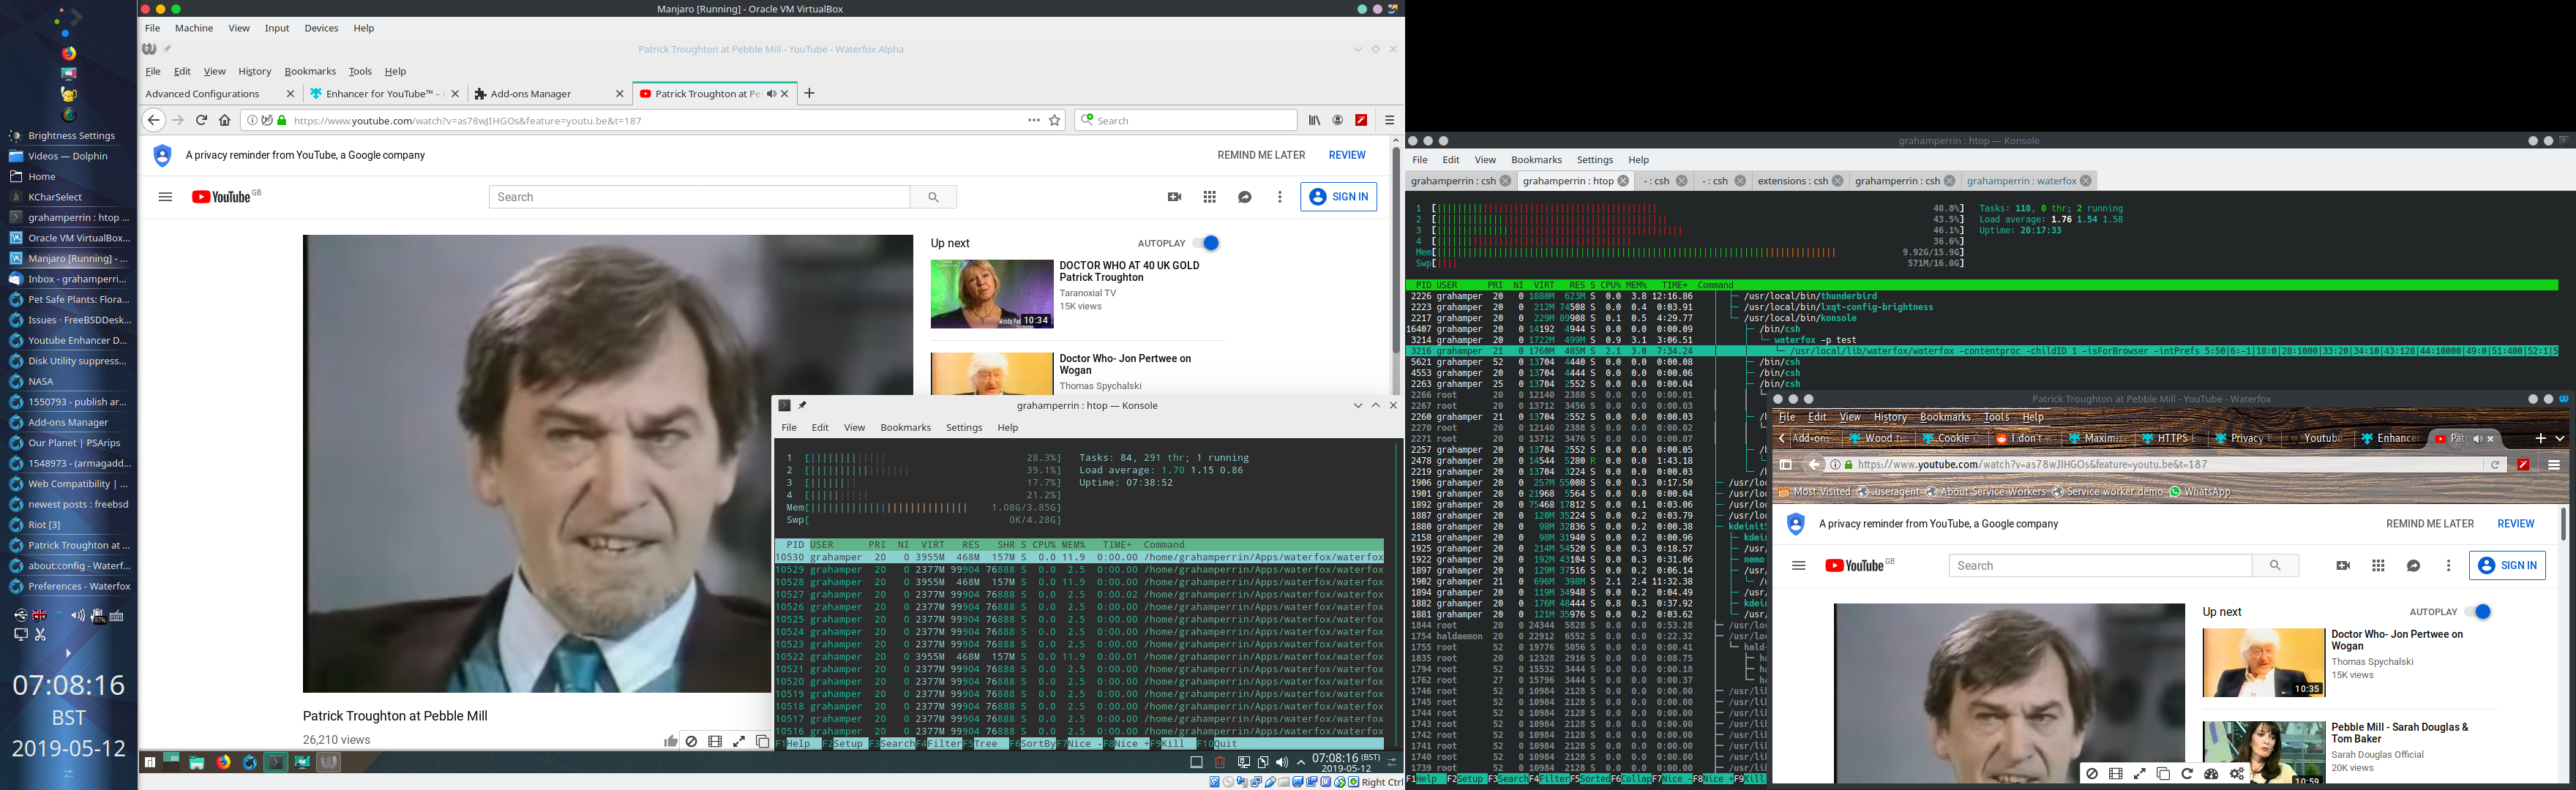
Task: Open the Machine menu in VirtualBox
Action: [193, 28]
